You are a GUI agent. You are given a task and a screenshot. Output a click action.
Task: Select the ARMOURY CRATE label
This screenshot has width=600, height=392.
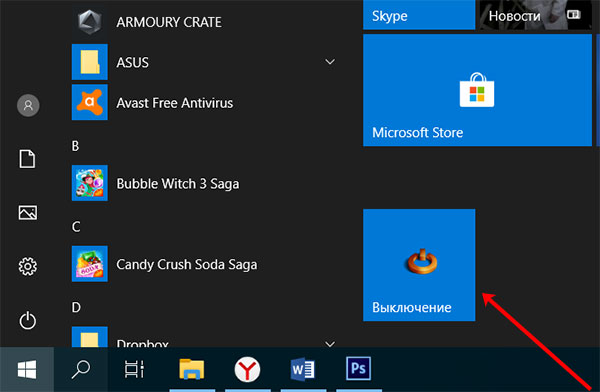169,22
